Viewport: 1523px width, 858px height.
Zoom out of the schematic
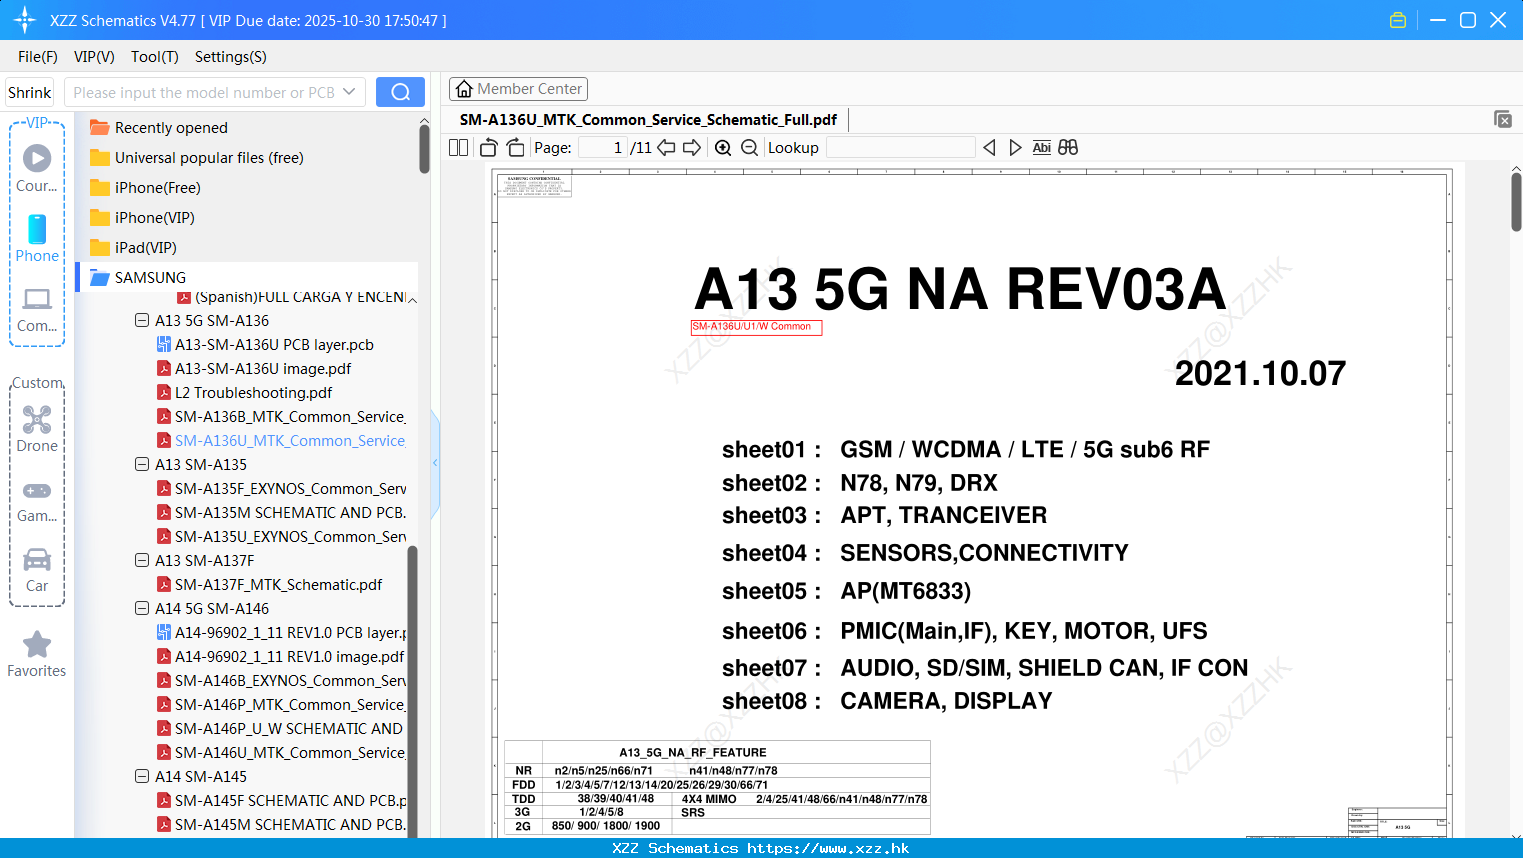tap(749, 148)
